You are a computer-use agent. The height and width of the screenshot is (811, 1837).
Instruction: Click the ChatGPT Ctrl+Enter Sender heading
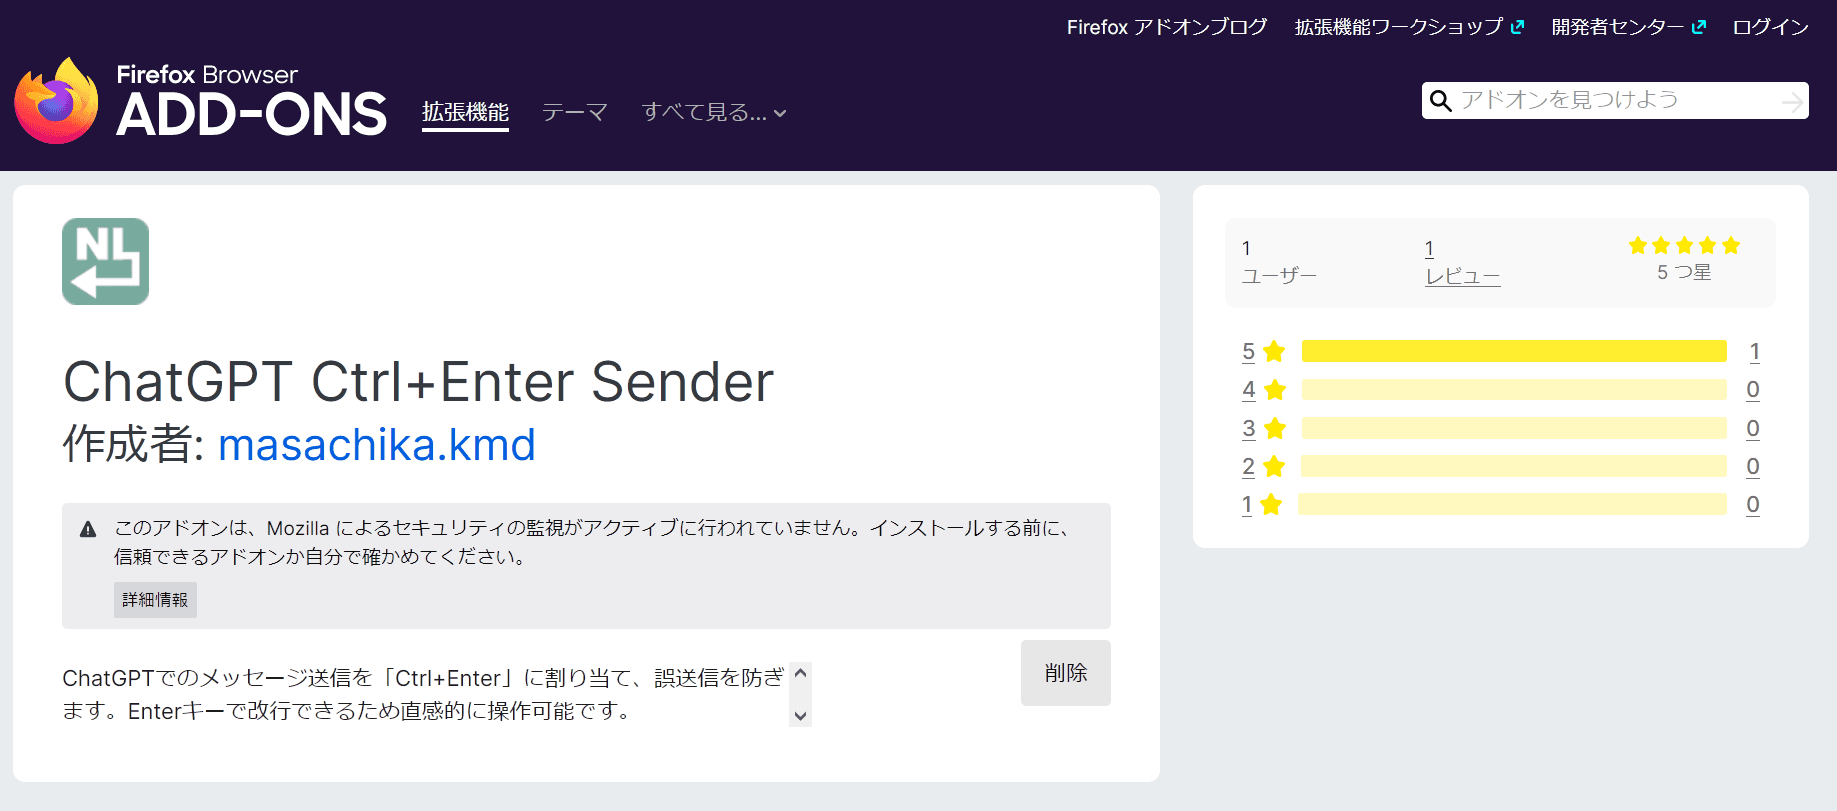(419, 382)
